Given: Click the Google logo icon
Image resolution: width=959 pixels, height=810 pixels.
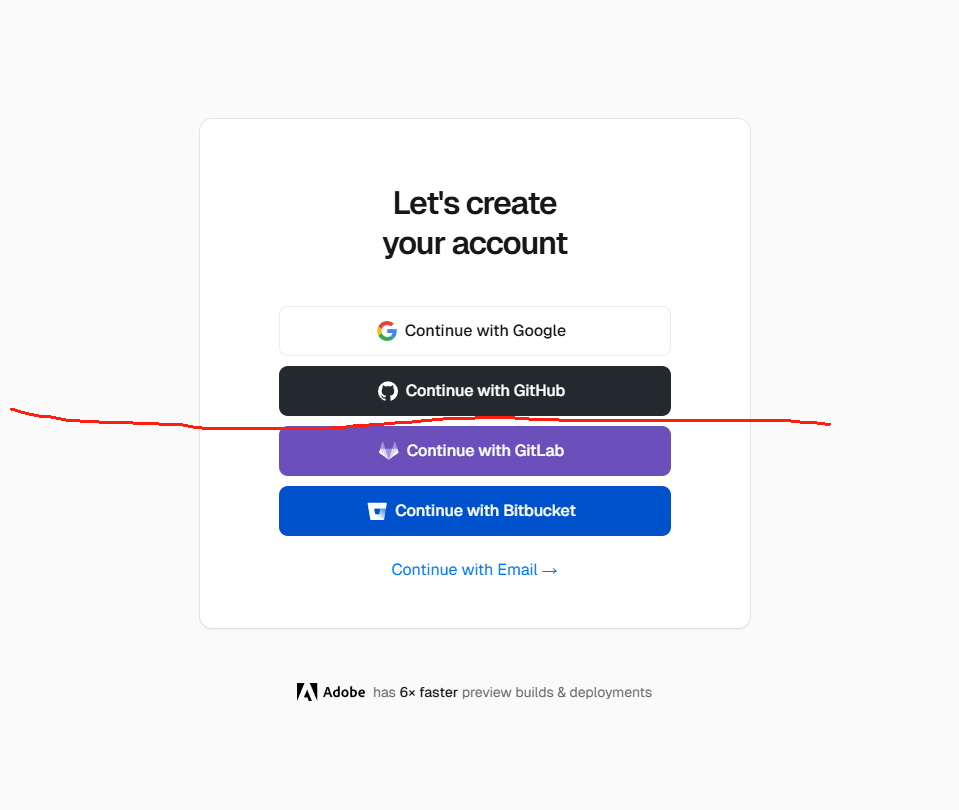Looking at the screenshot, I should coord(387,331).
